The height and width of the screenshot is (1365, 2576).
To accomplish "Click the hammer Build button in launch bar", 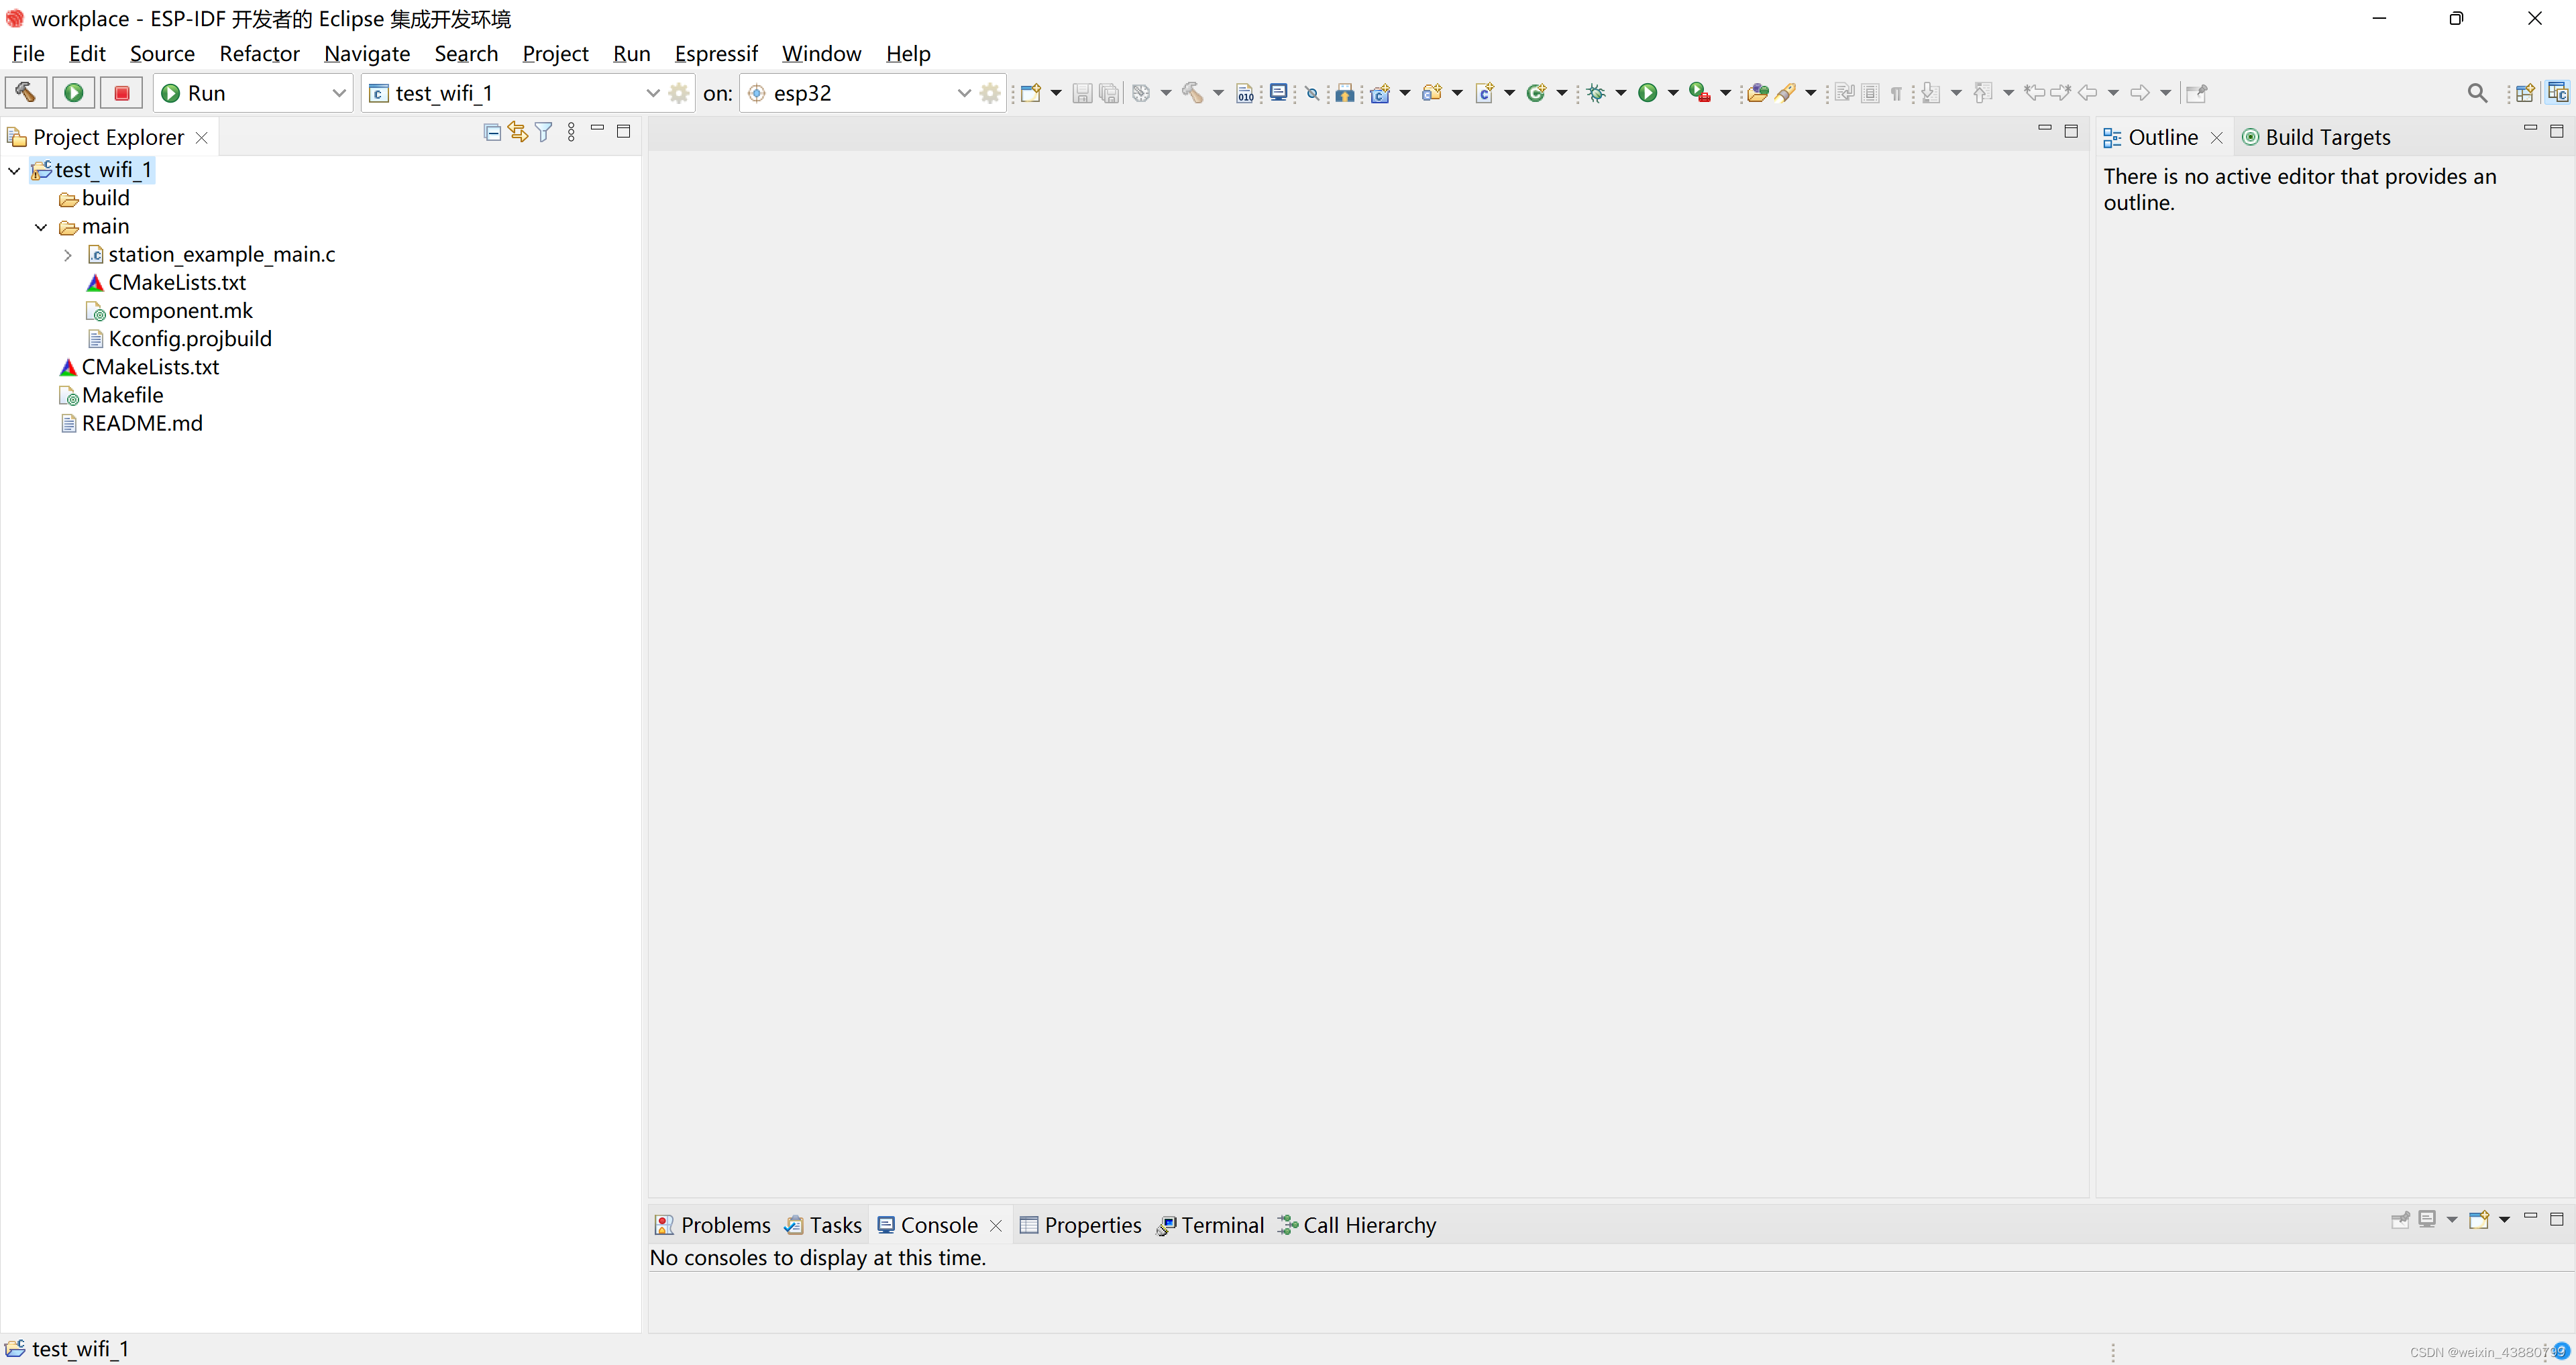I will pyautogui.click(x=25, y=93).
